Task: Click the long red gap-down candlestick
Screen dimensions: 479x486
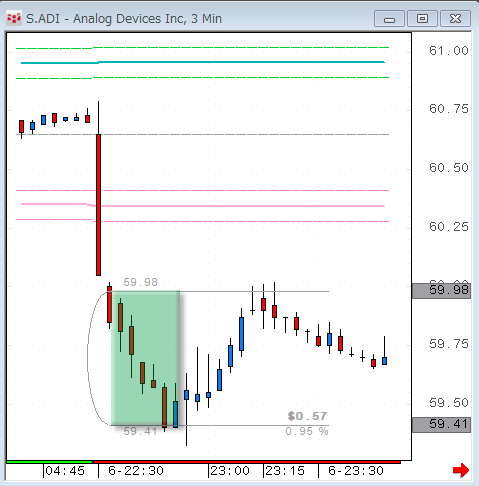Action: 98,205
